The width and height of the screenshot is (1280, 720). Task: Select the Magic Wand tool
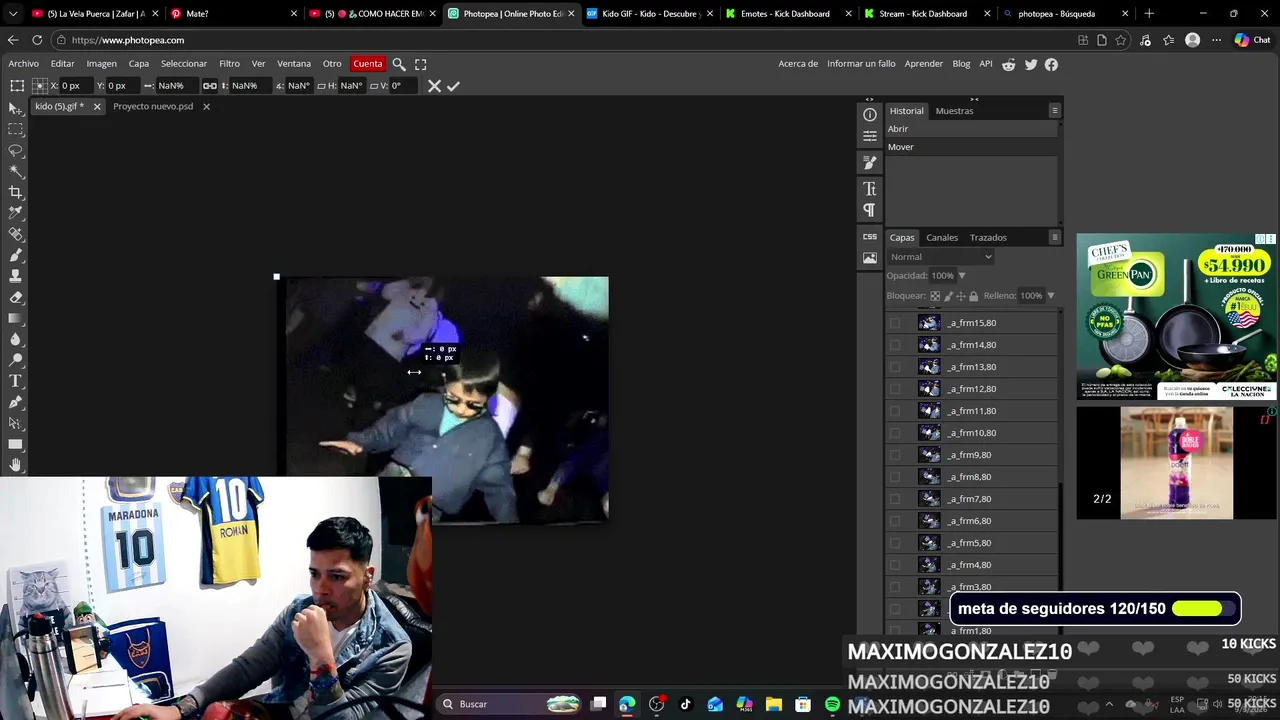(15, 171)
